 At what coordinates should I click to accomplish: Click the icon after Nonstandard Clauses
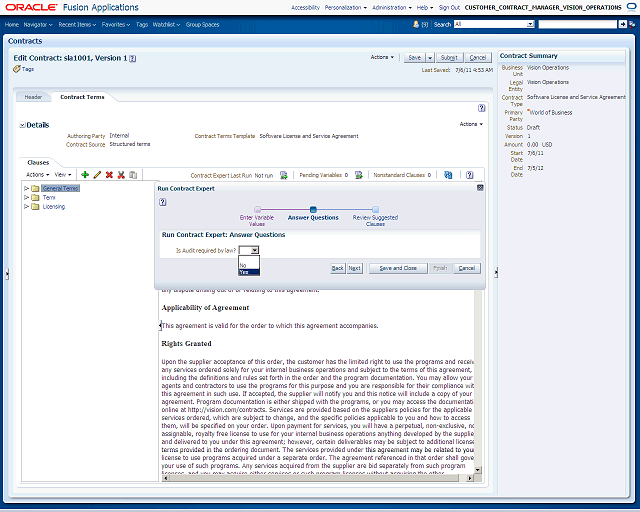point(448,175)
